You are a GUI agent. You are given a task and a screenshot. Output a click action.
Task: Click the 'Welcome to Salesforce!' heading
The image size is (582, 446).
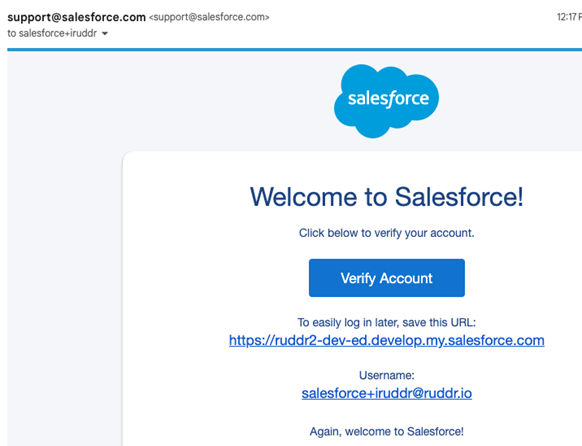pyautogui.click(x=386, y=197)
